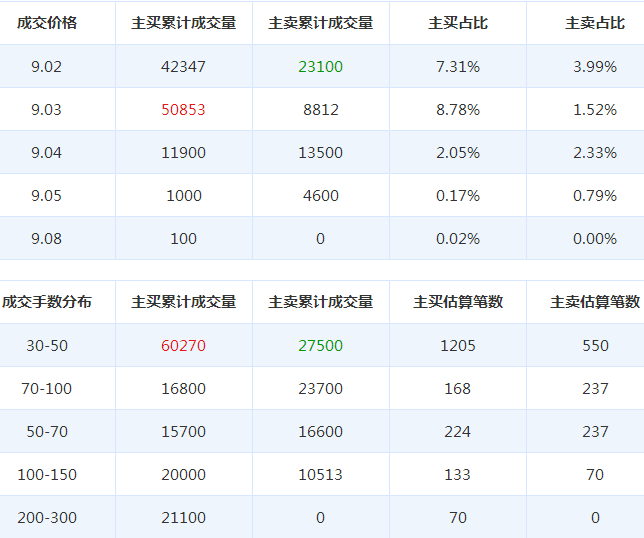Viewport: 644px width, 538px height.
Task: Click the buy ratio 2.05%
Action: click(x=458, y=153)
